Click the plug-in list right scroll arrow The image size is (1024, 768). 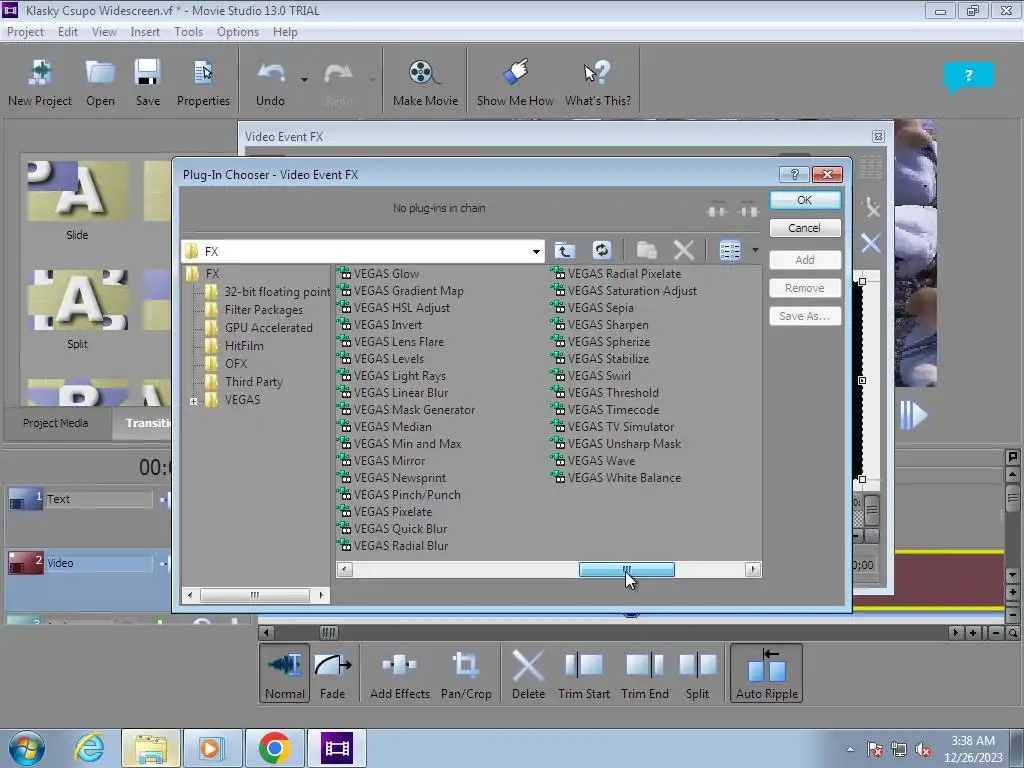pyautogui.click(x=753, y=569)
